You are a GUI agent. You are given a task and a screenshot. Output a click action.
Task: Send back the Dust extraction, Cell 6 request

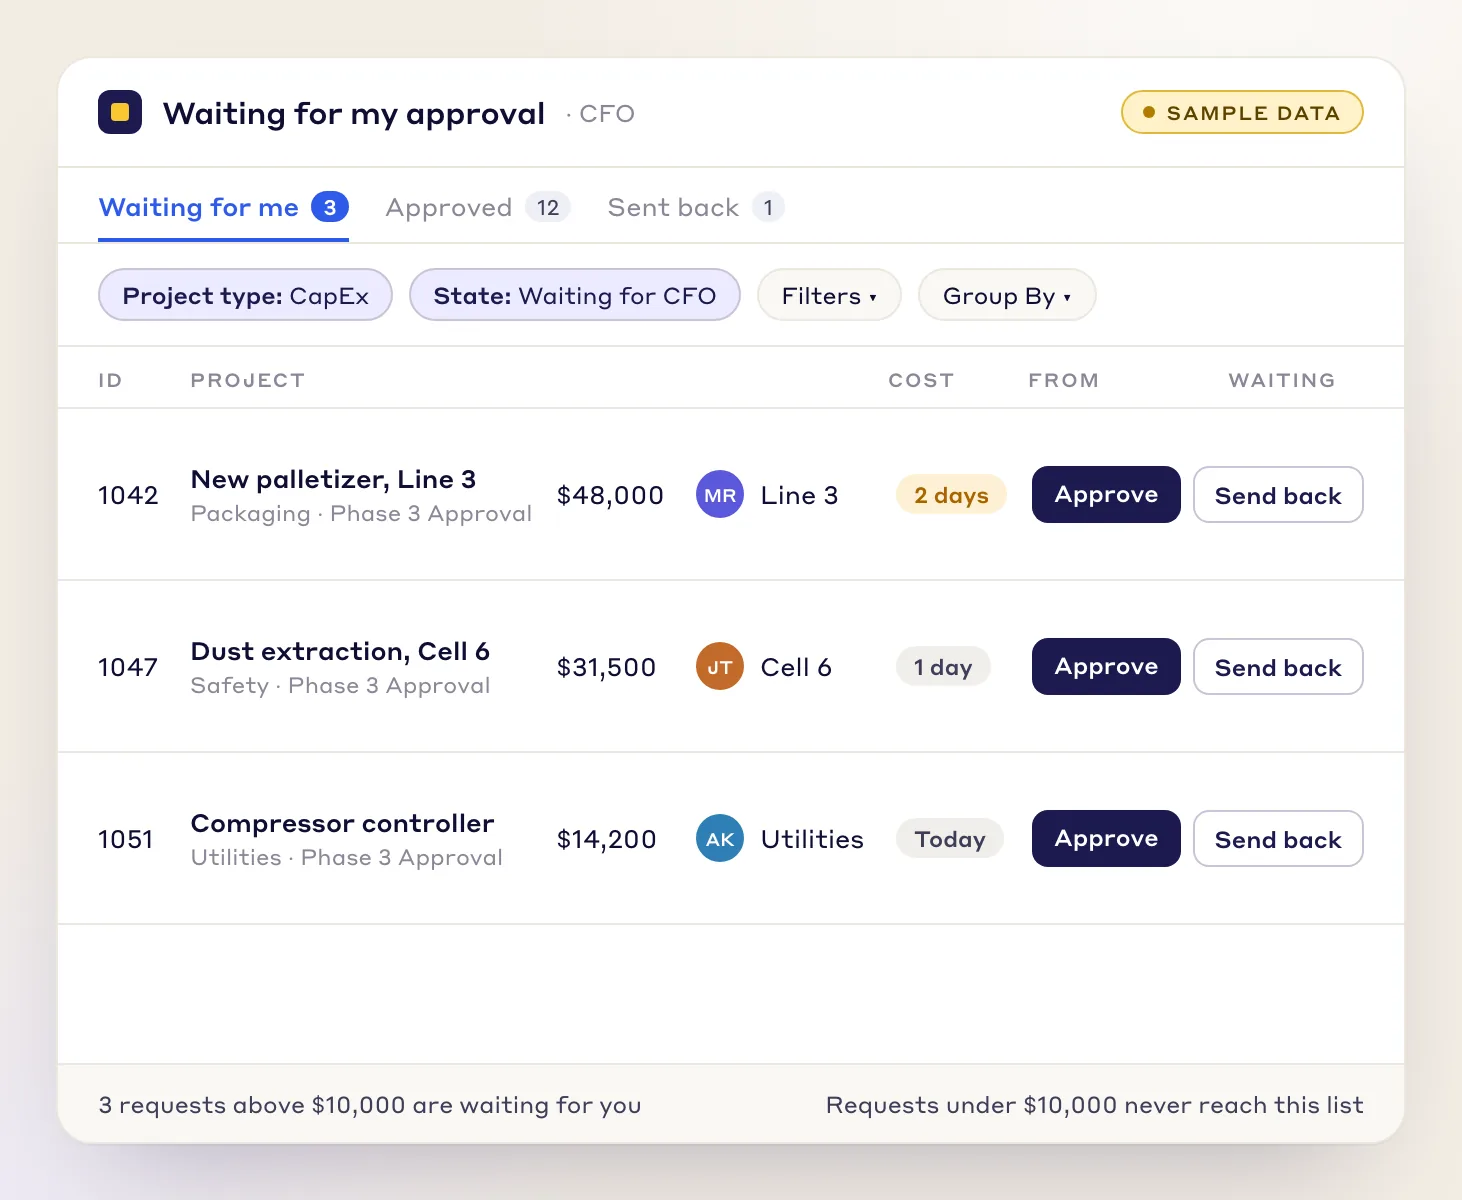pyautogui.click(x=1278, y=667)
